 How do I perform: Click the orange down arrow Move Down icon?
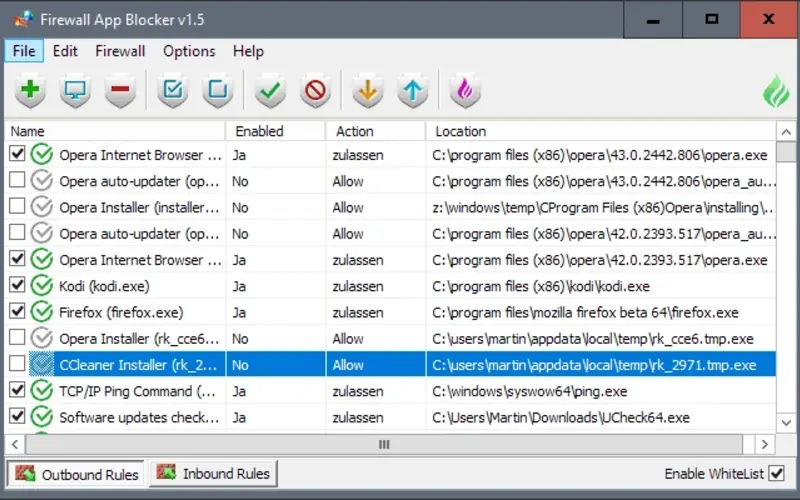[x=368, y=90]
